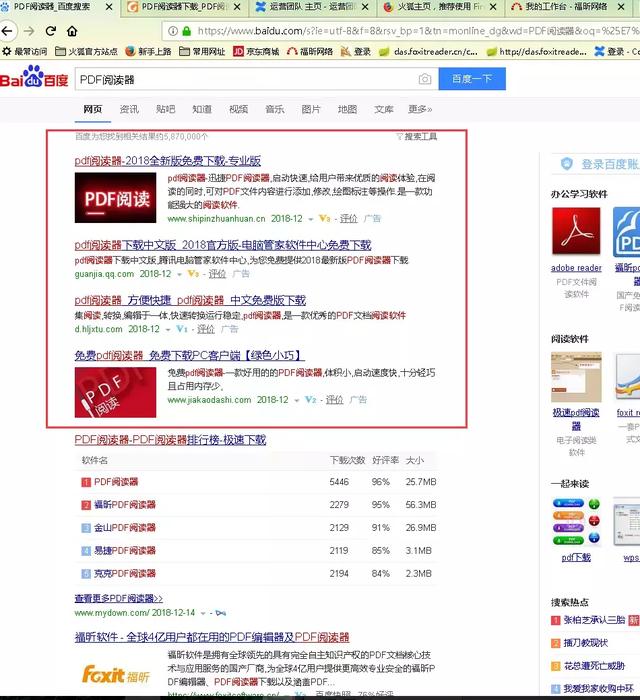Open the 常用网址 bookmark folder
This screenshot has width=640, height=700.
pyautogui.click(x=202, y=51)
